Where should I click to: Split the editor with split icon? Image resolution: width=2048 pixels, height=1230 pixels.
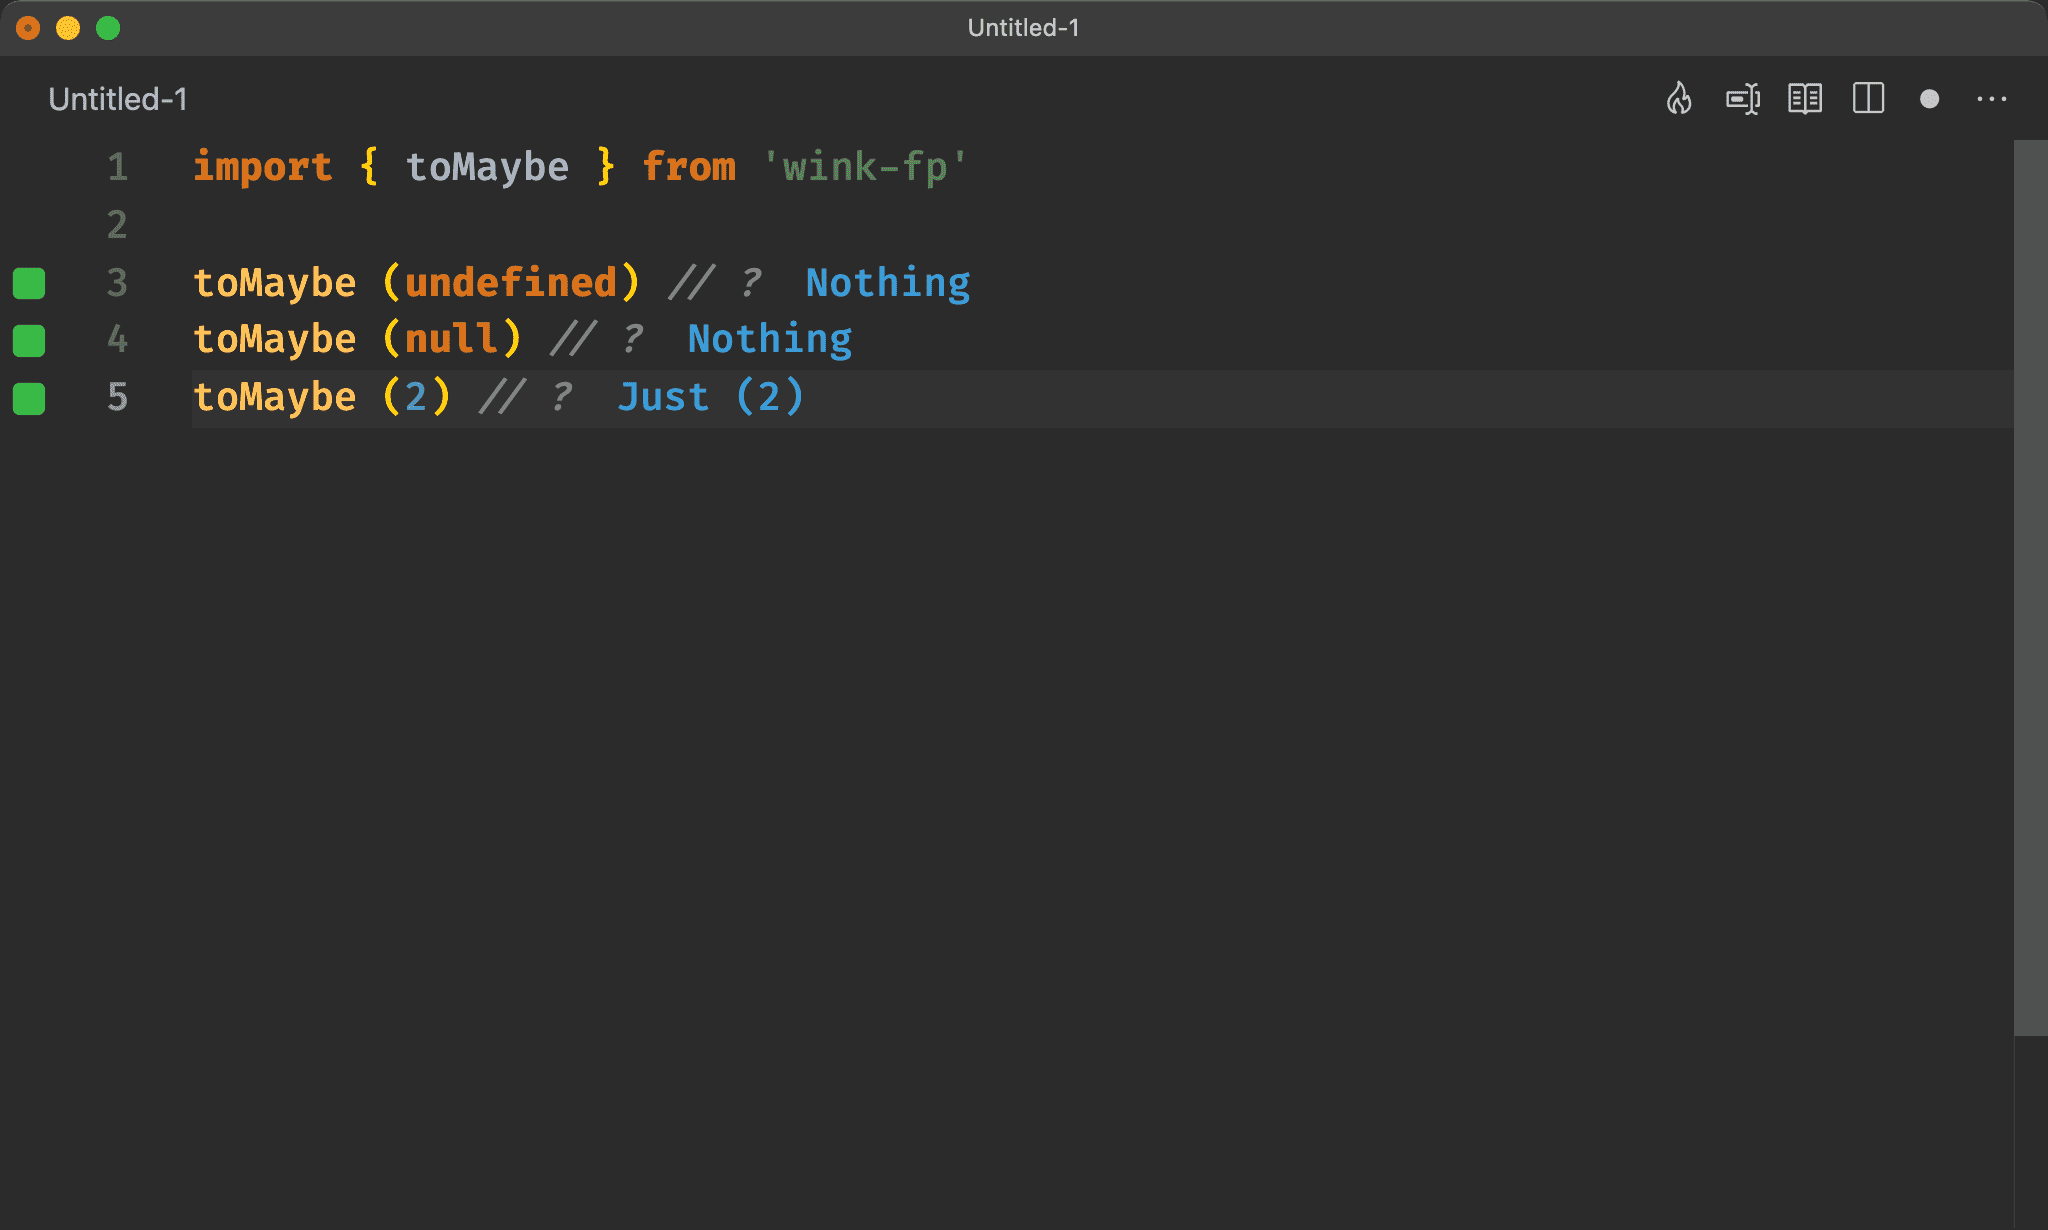[x=1868, y=98]
